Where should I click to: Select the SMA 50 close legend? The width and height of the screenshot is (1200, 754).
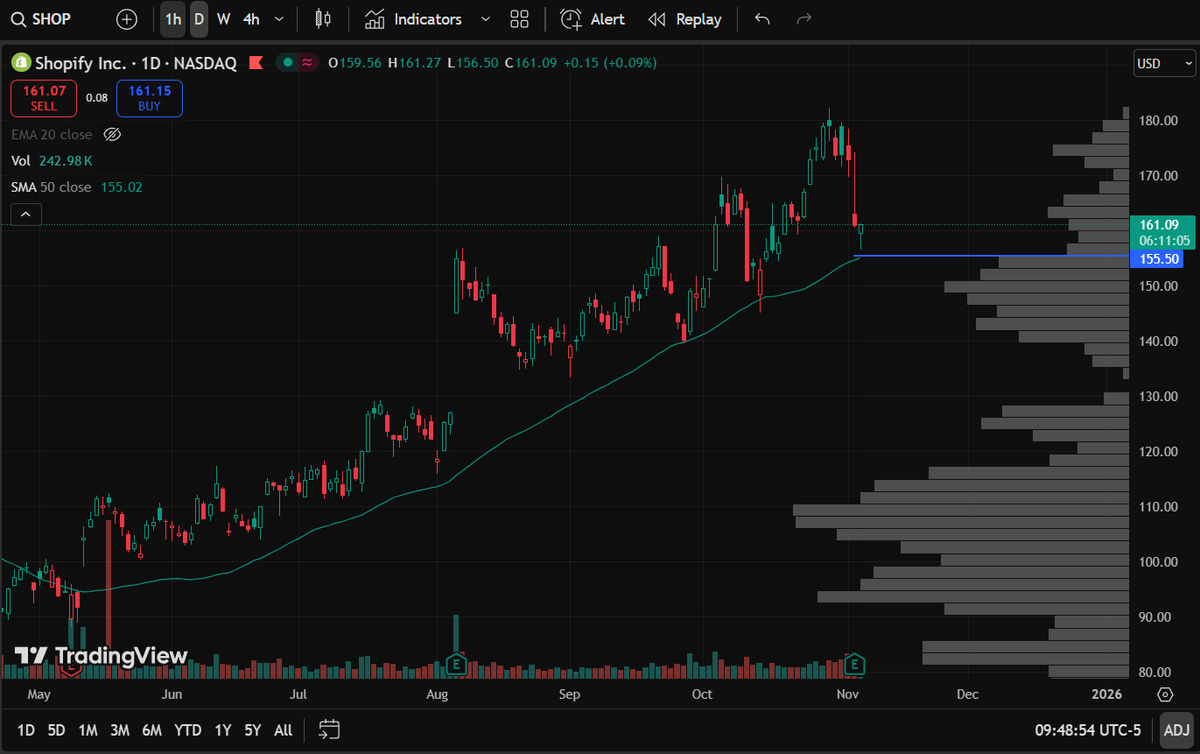point(51,187)
